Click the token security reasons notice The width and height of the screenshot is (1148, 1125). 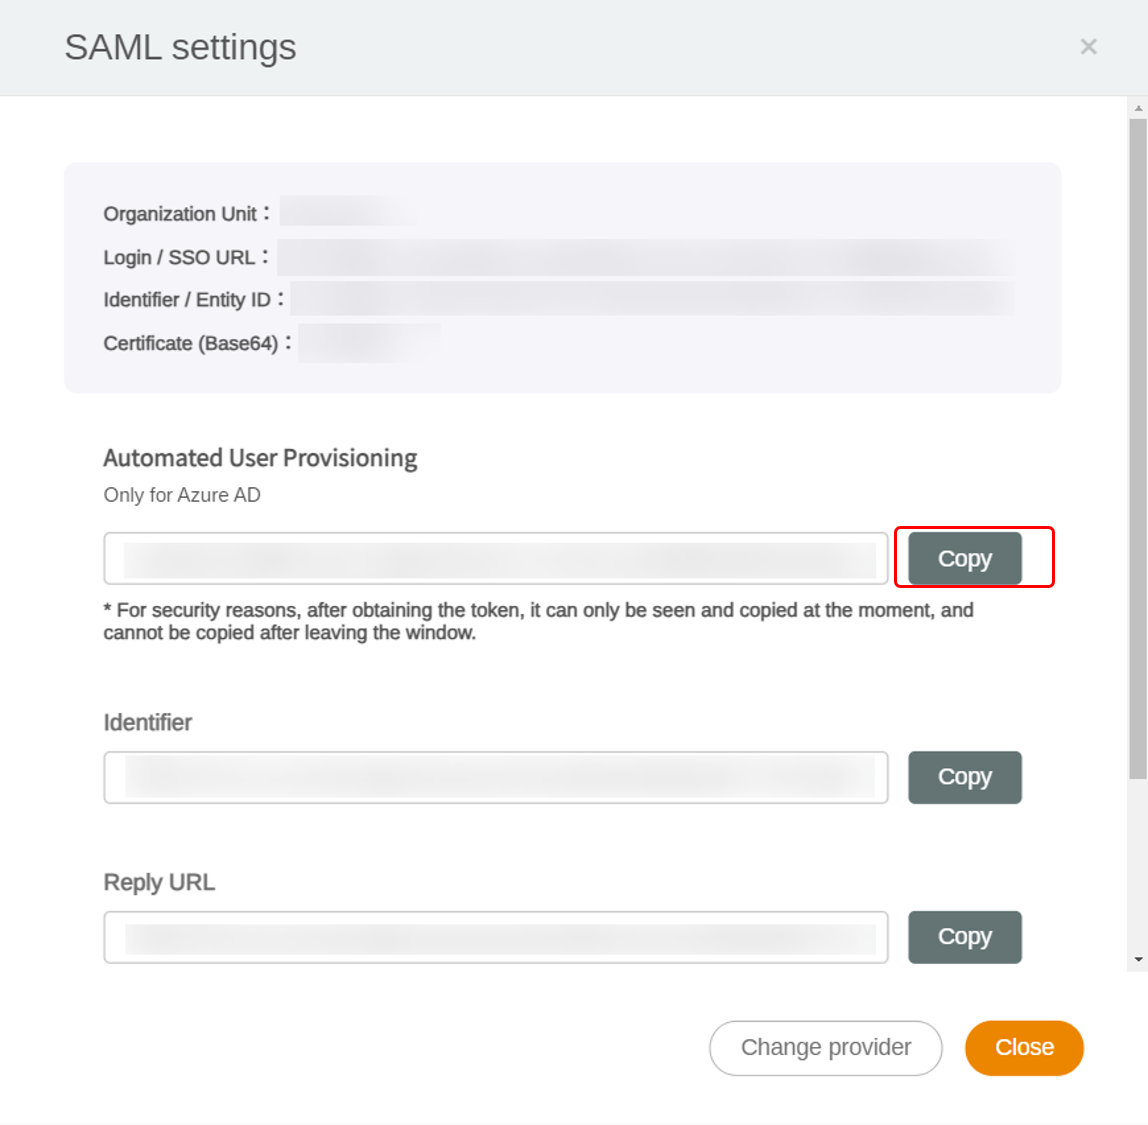(538, 621)
